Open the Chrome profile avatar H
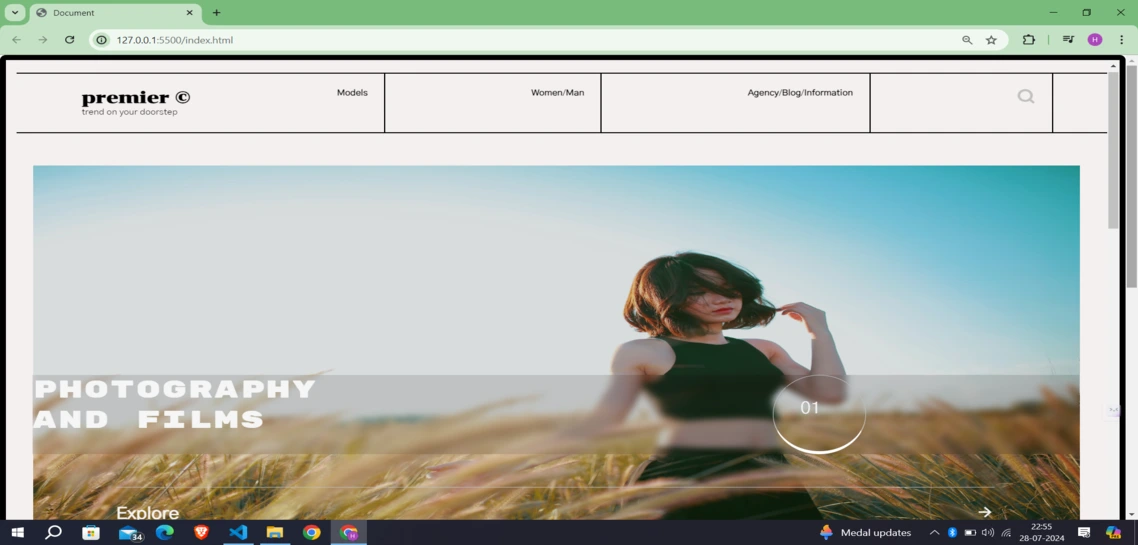1138x545 pixels. pos(1094,40)
